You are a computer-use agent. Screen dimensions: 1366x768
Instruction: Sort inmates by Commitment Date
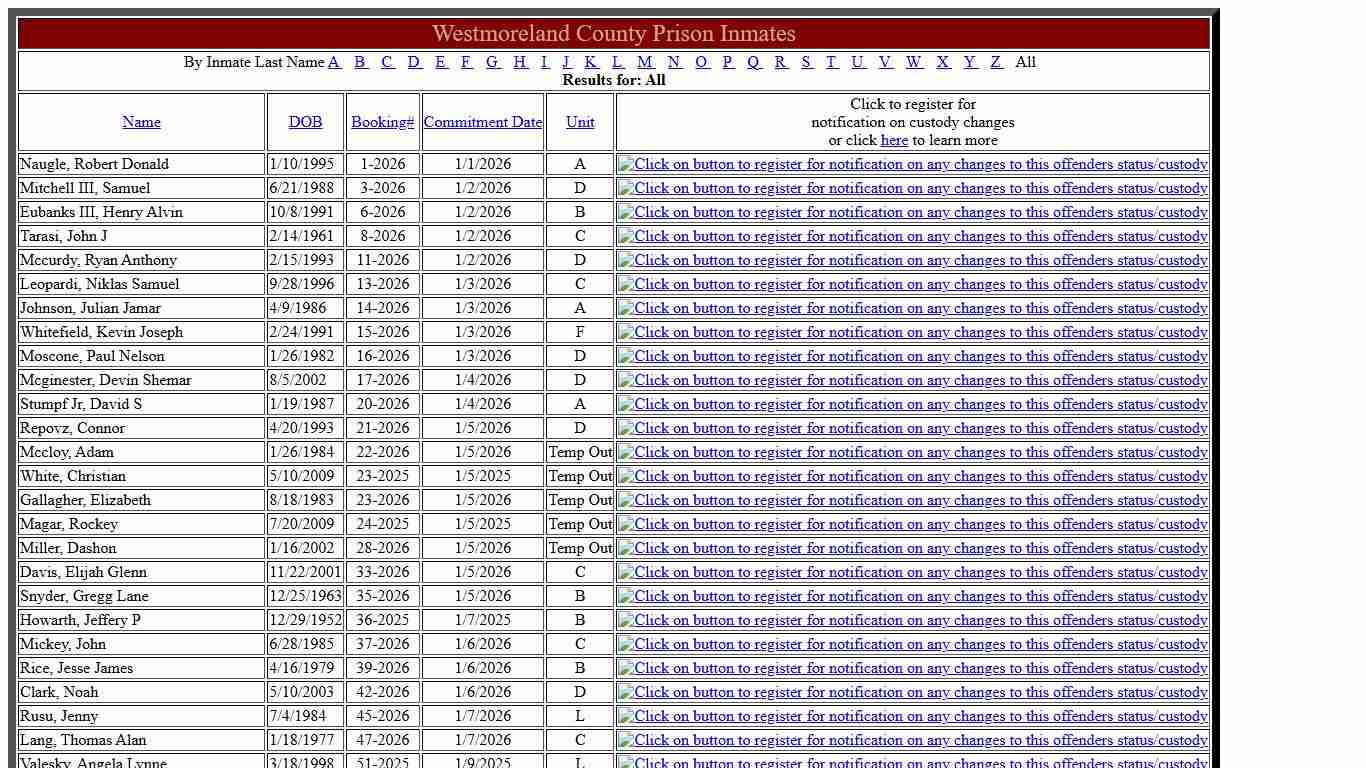(482, 121)
